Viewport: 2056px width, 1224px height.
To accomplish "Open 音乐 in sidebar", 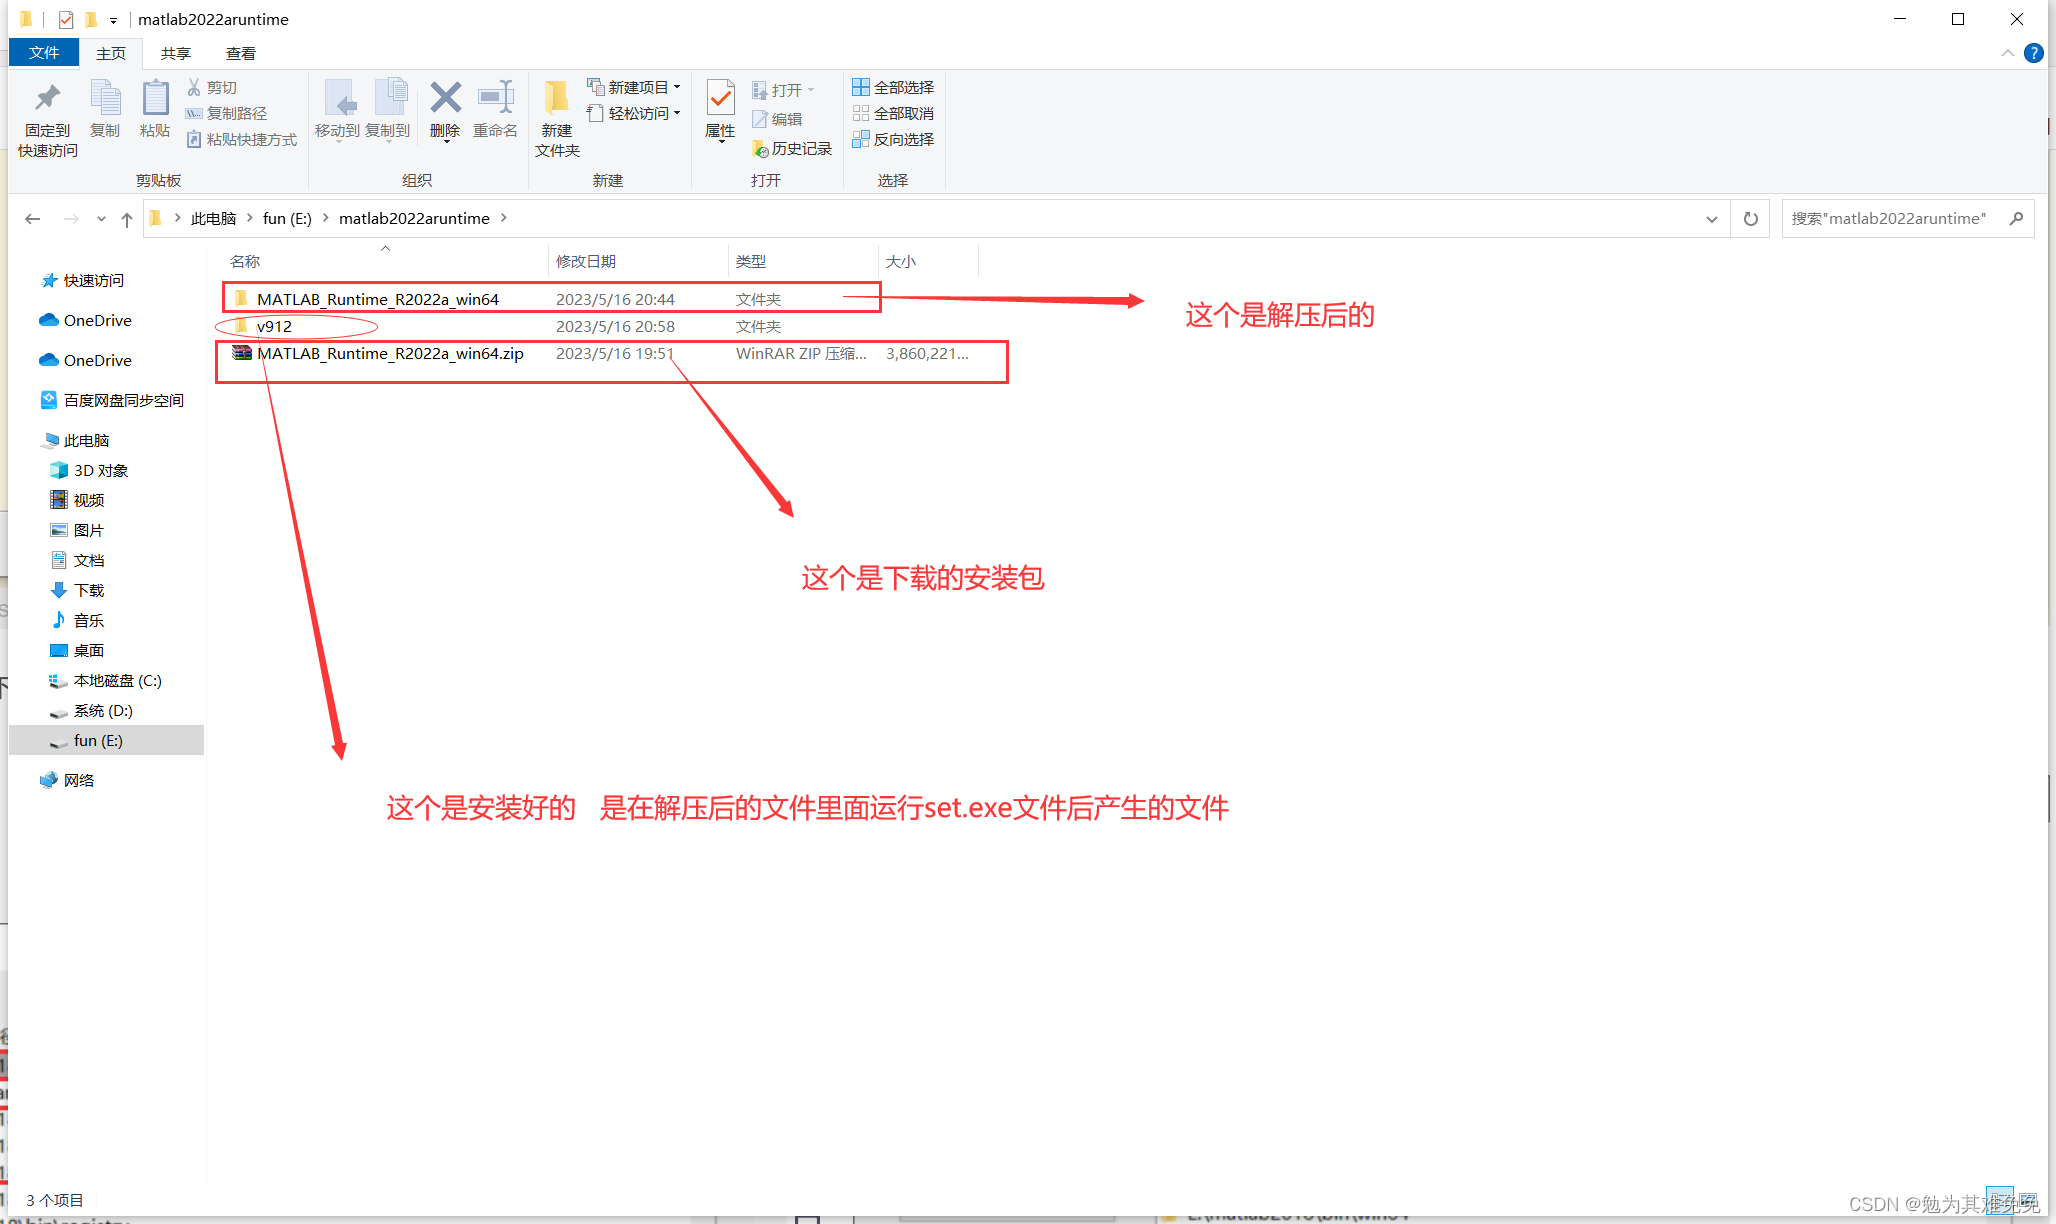I will [88, 621].
